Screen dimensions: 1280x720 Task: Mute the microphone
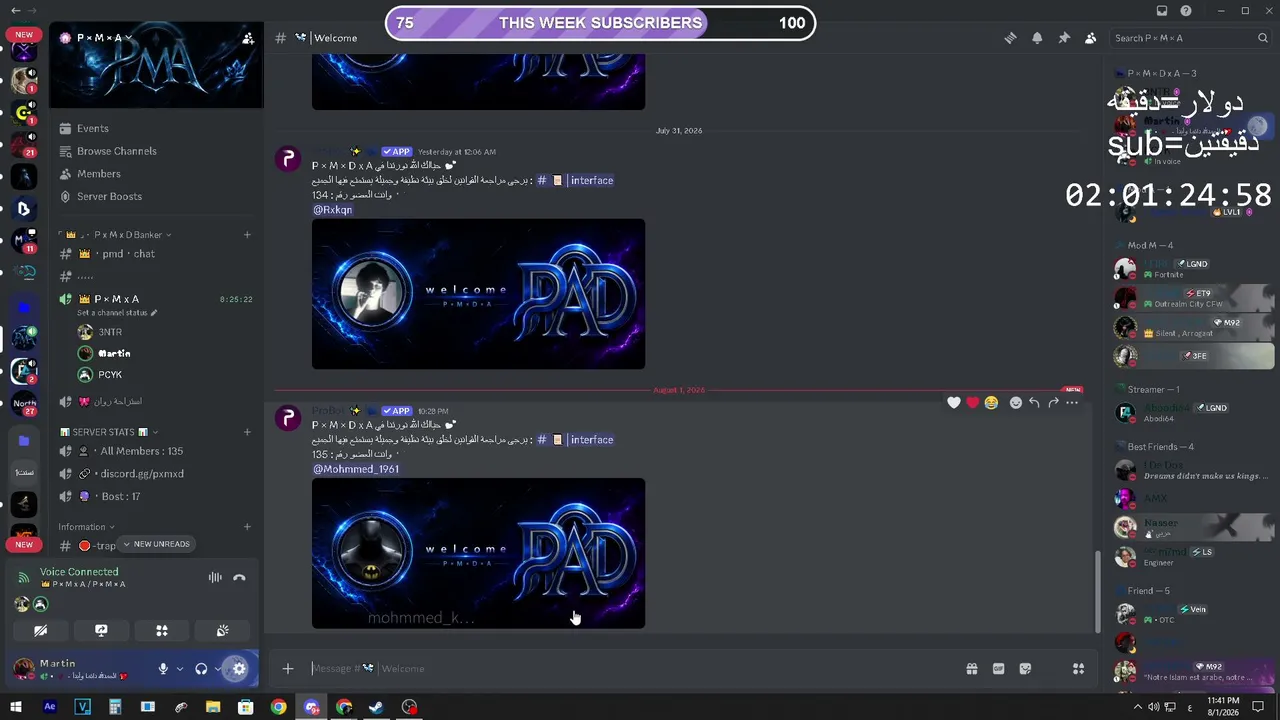[x=163, y=669]
